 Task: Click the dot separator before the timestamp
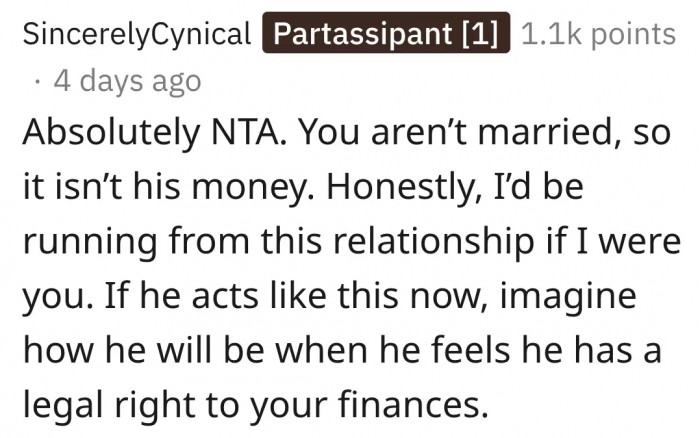(x=38, y=82)
